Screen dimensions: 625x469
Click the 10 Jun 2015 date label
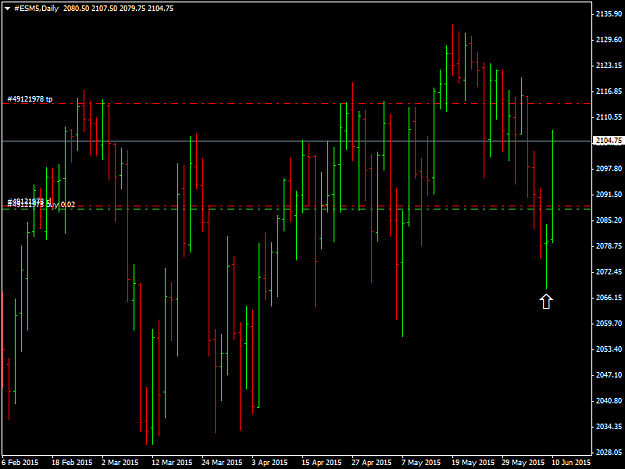pyautogui.click(x=571, y=463)
